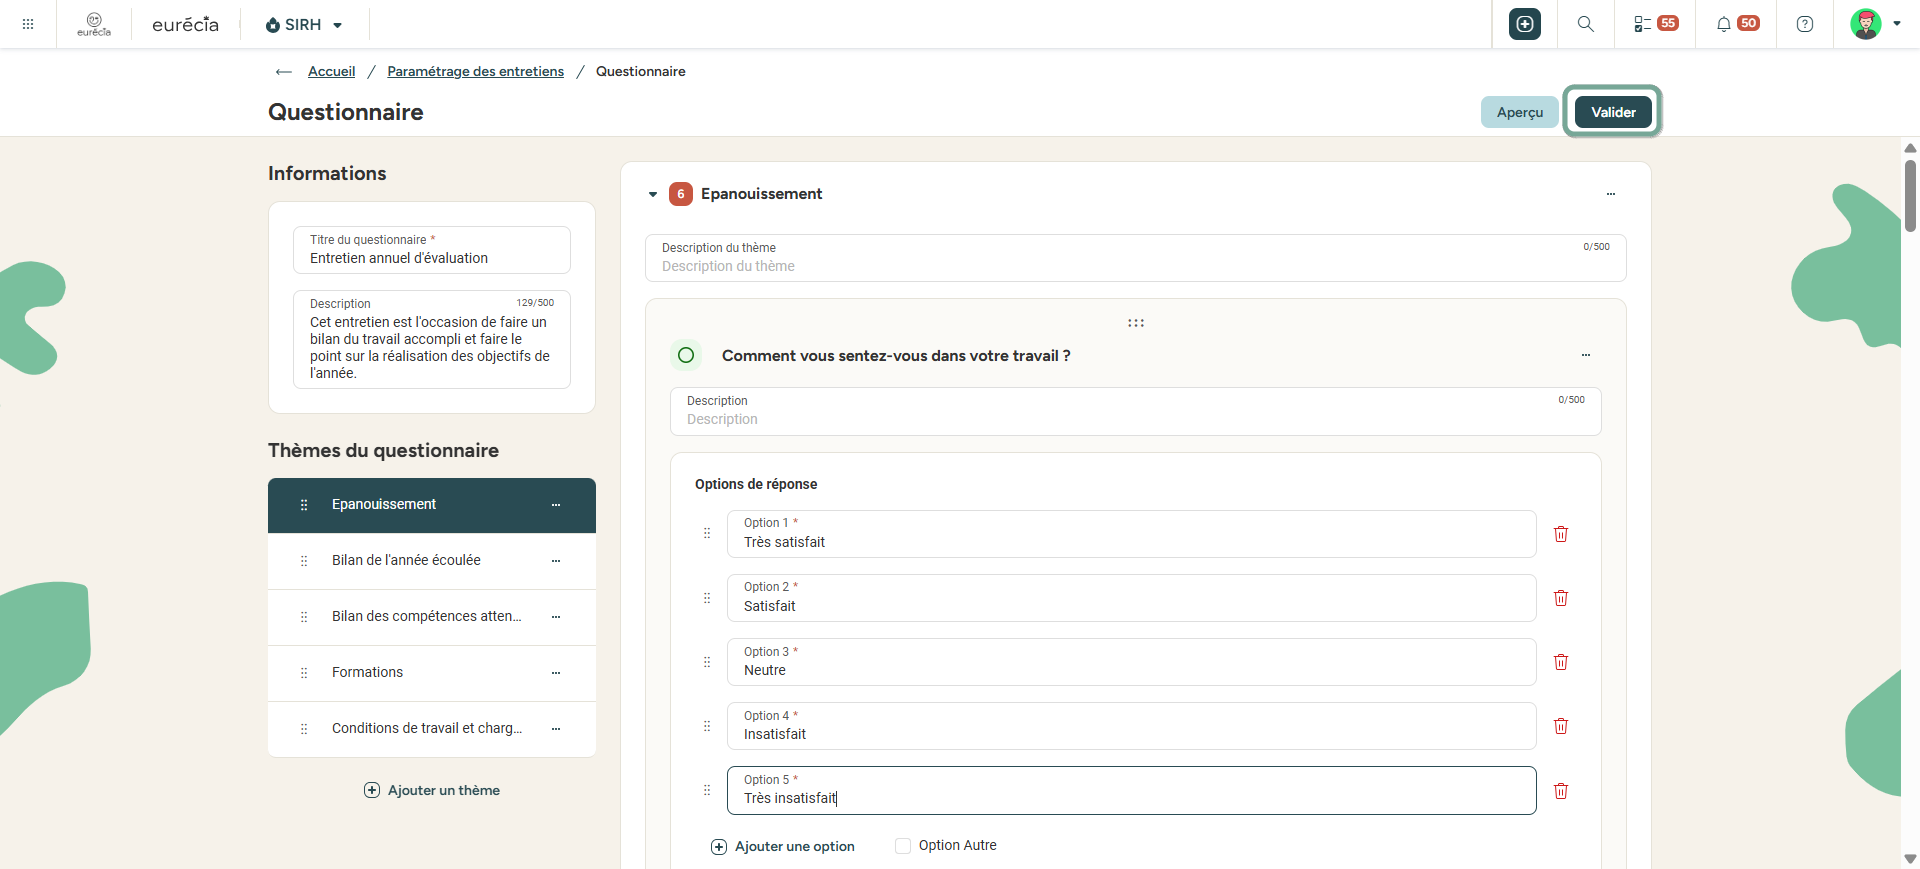The width and height of the screenshot is (1920, 869).
Task: Open the help question mark icon
Action: 1805,24
